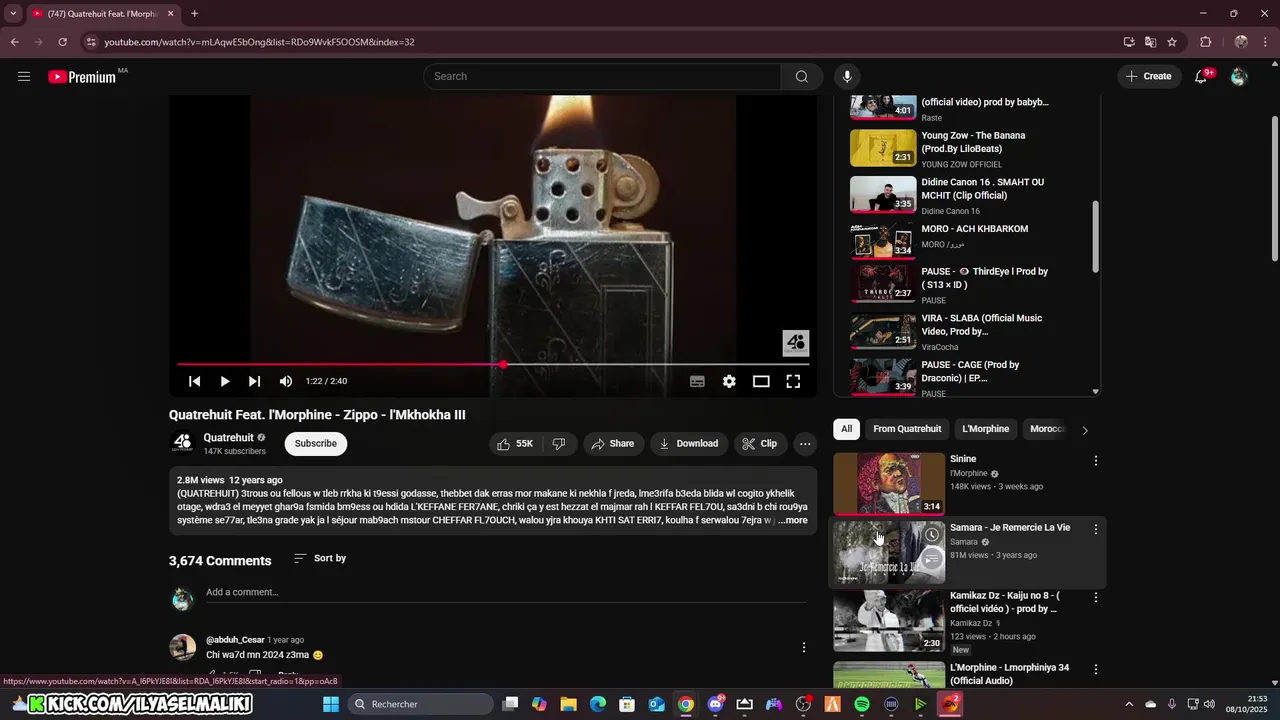The width and height of the screenshot is (1280, 720).
Task: Open the Quatrehuit channel name link
Action: pyautogui.click(x=228, y=438)
